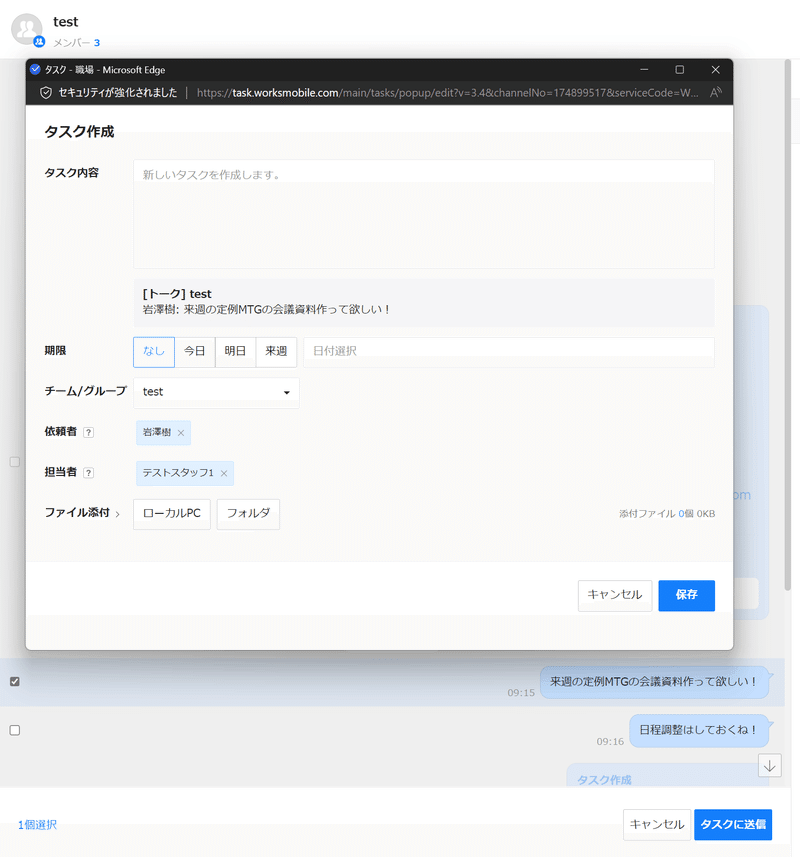The height and width of the screenshot is (857, 800).
Task: Click the blue member badge on the group avatar
Action: click(37, 41)
